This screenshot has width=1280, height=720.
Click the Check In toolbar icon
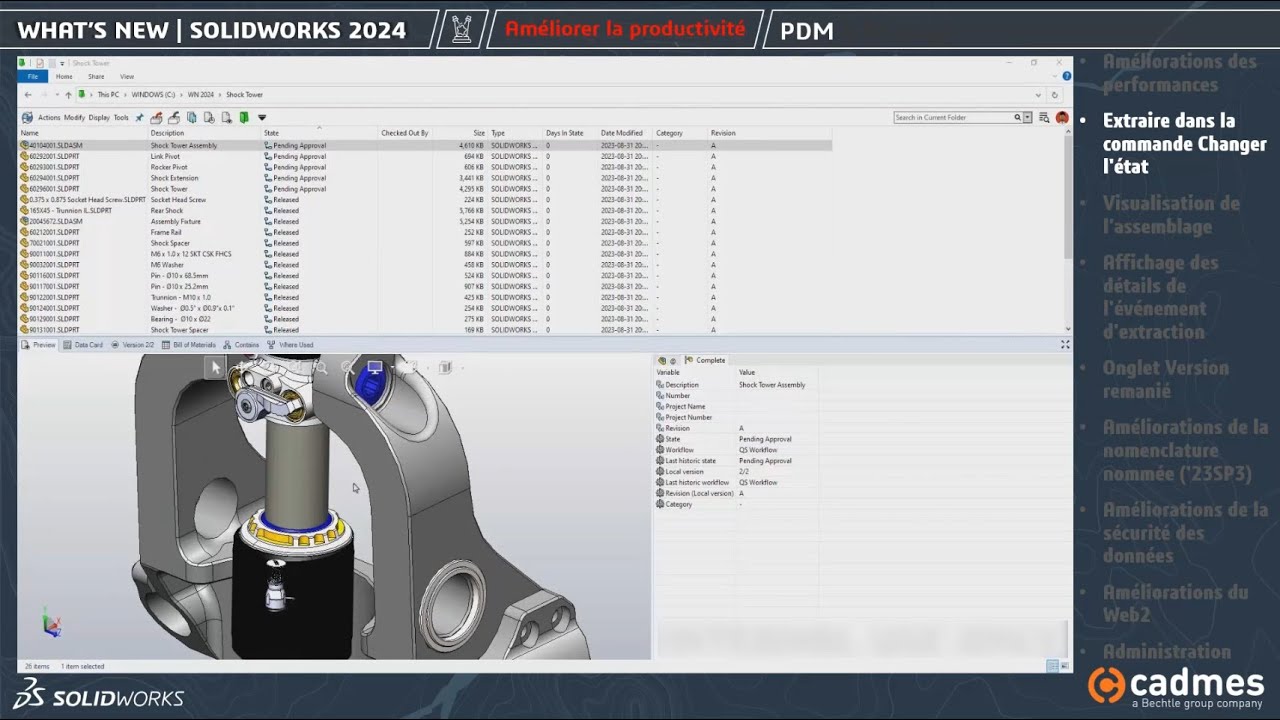tap(174, 117)
